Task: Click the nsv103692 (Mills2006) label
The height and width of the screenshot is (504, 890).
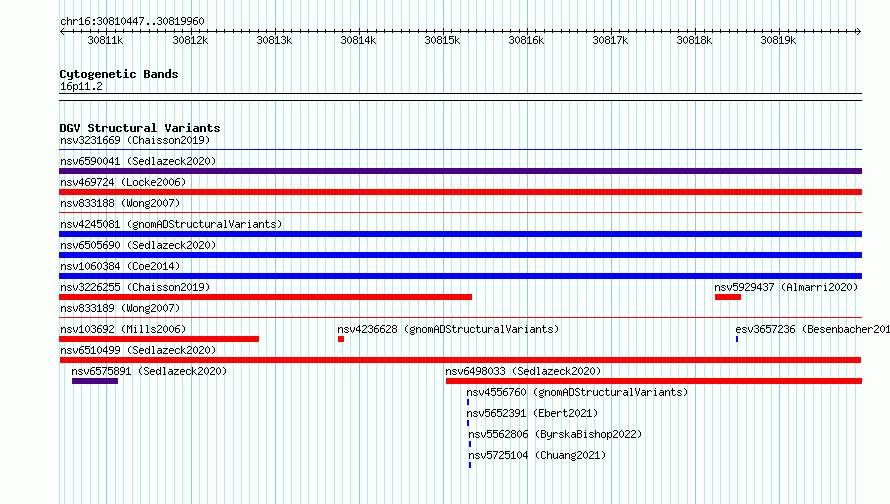Action: click(123, 329)
